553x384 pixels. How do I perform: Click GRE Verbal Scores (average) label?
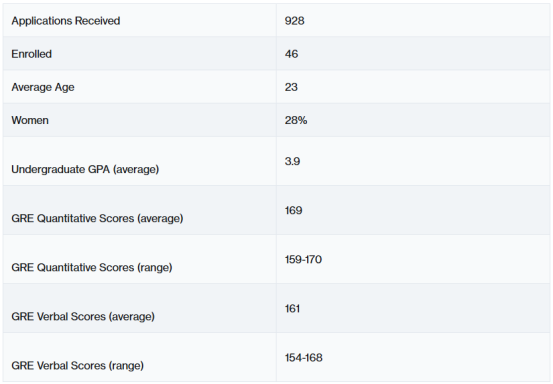pos(83,316)
